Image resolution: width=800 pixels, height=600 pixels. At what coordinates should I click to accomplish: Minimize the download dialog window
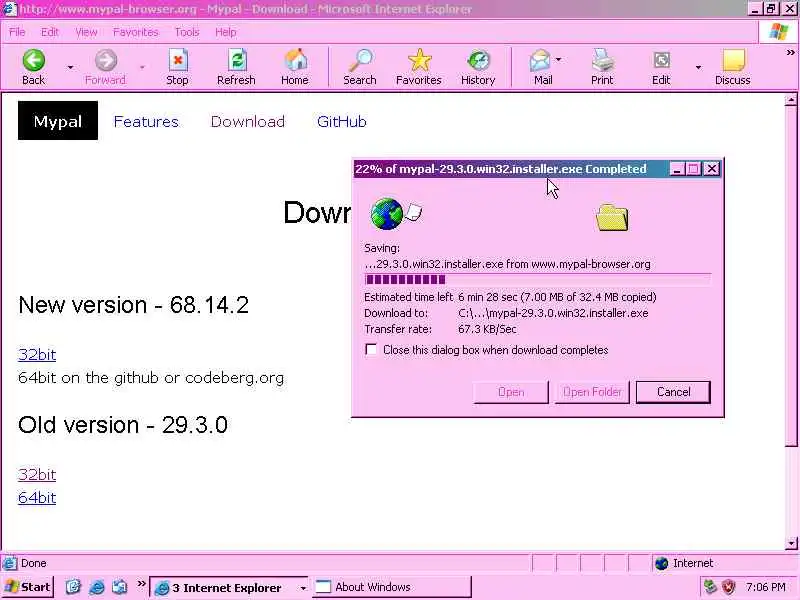click(677, 169)
